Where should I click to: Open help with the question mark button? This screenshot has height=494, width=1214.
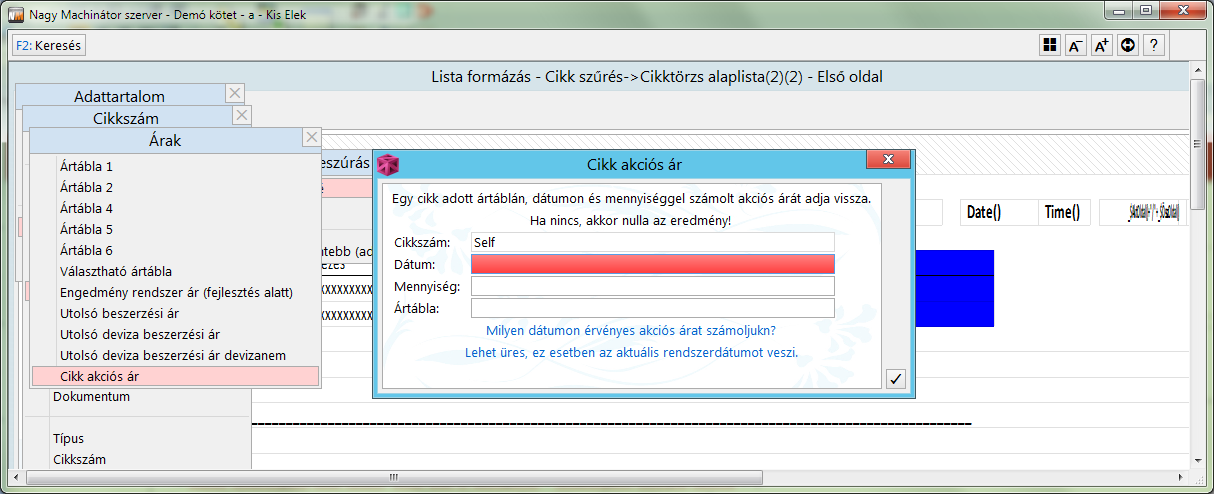click(1154, 45)
